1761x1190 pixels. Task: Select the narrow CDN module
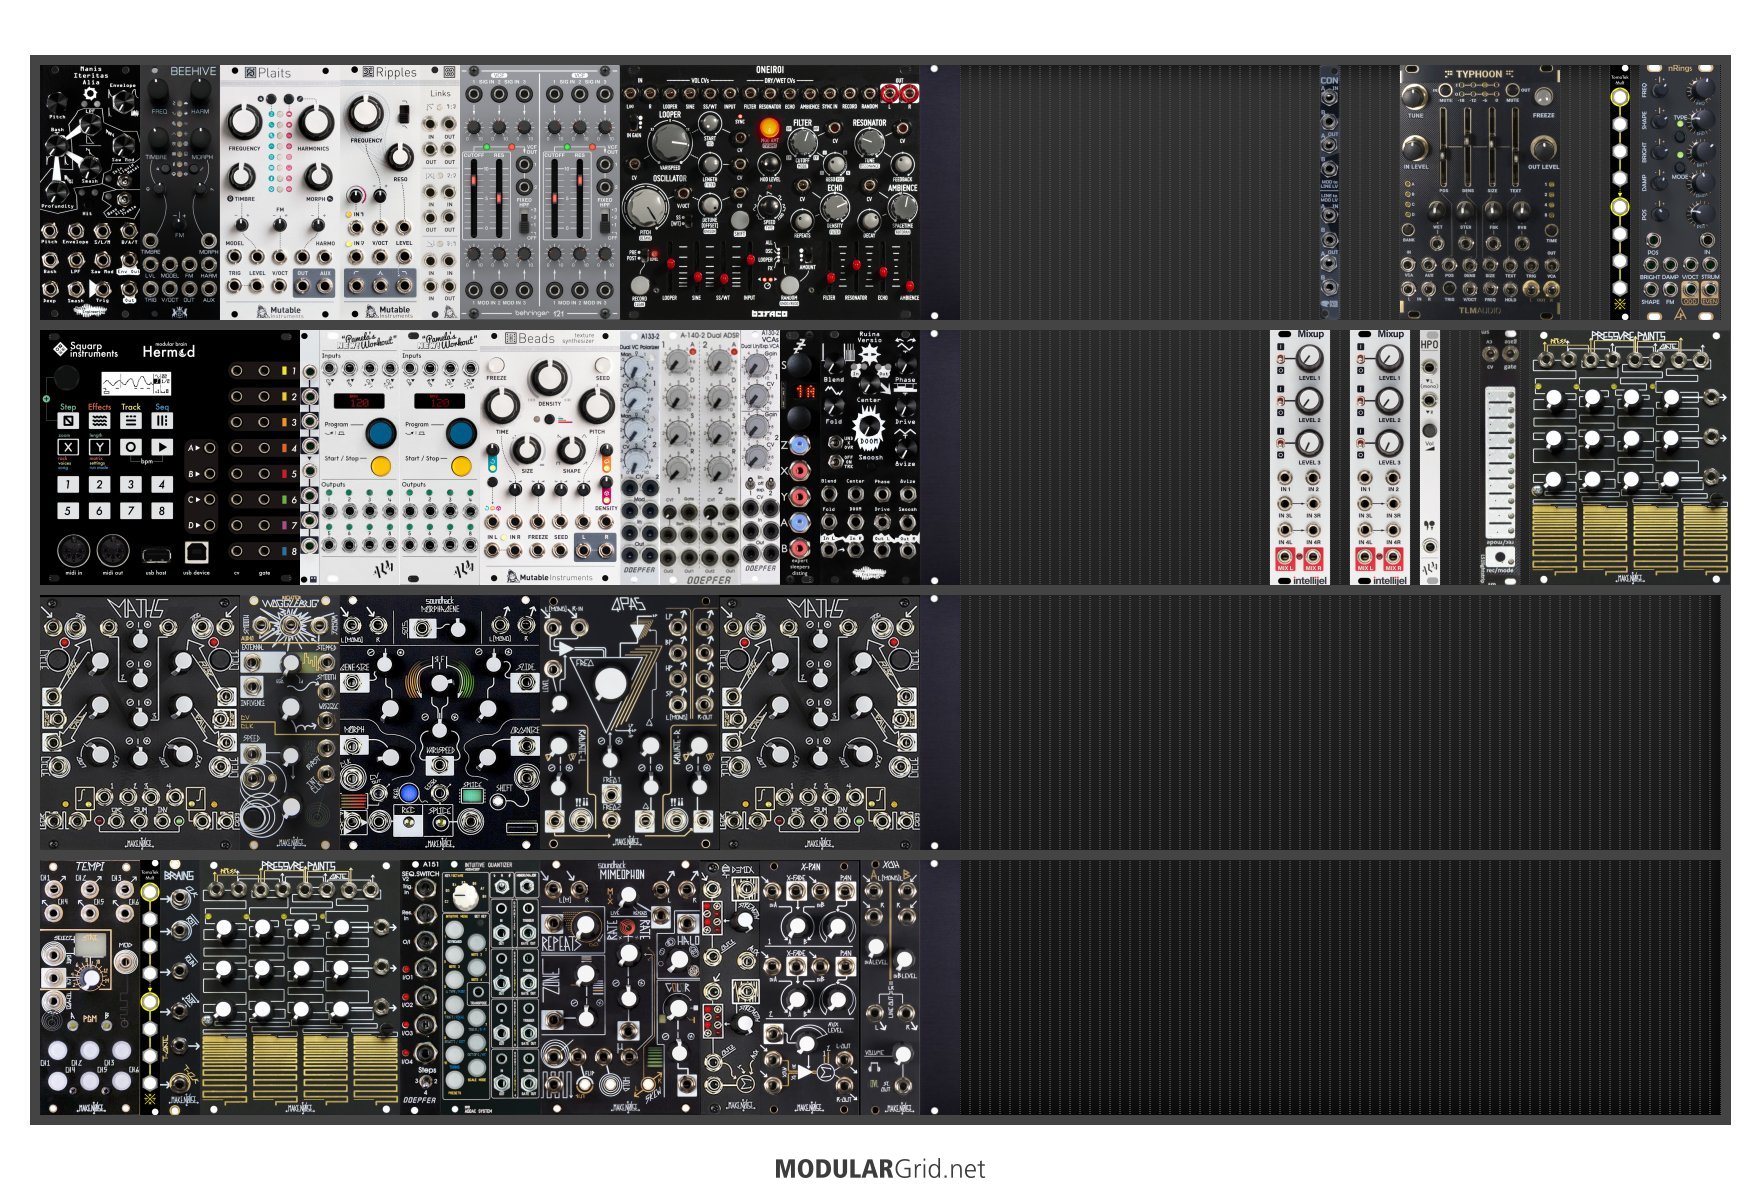[1329, 193]
